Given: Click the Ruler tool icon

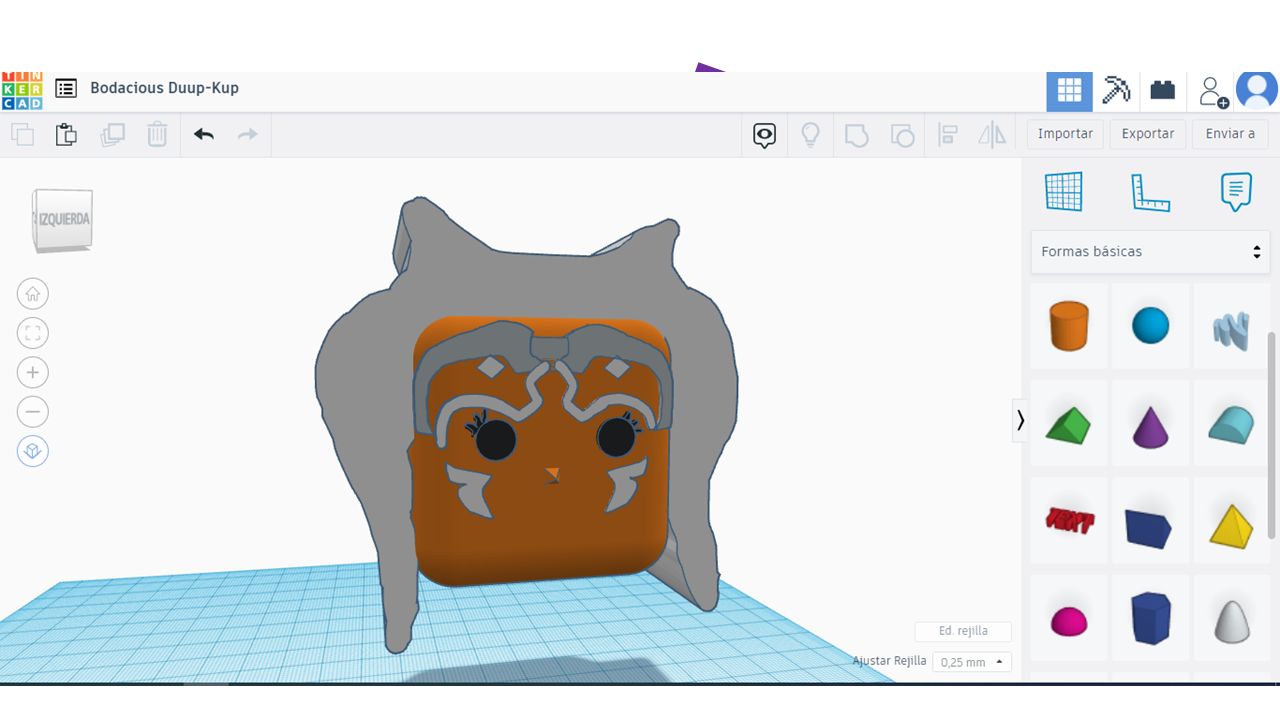Looking at the screenshot, I should [x=1150, y=192].
